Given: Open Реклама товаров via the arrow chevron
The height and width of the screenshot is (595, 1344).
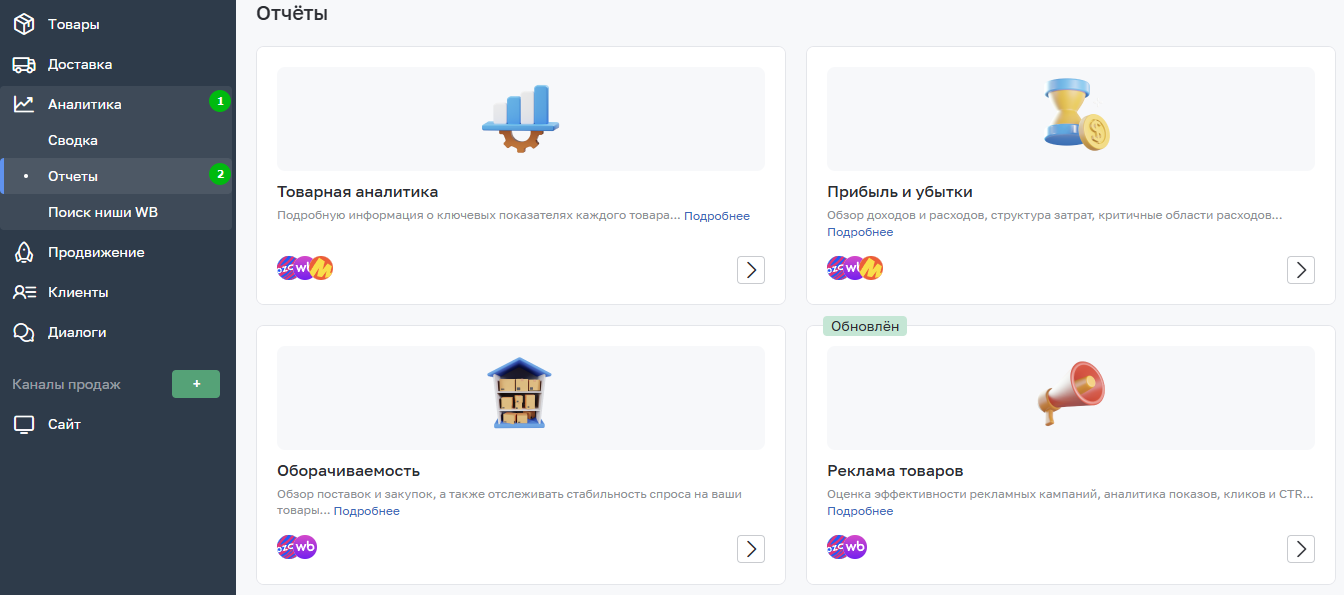Looking at the screenshot, I should 1301,548.
